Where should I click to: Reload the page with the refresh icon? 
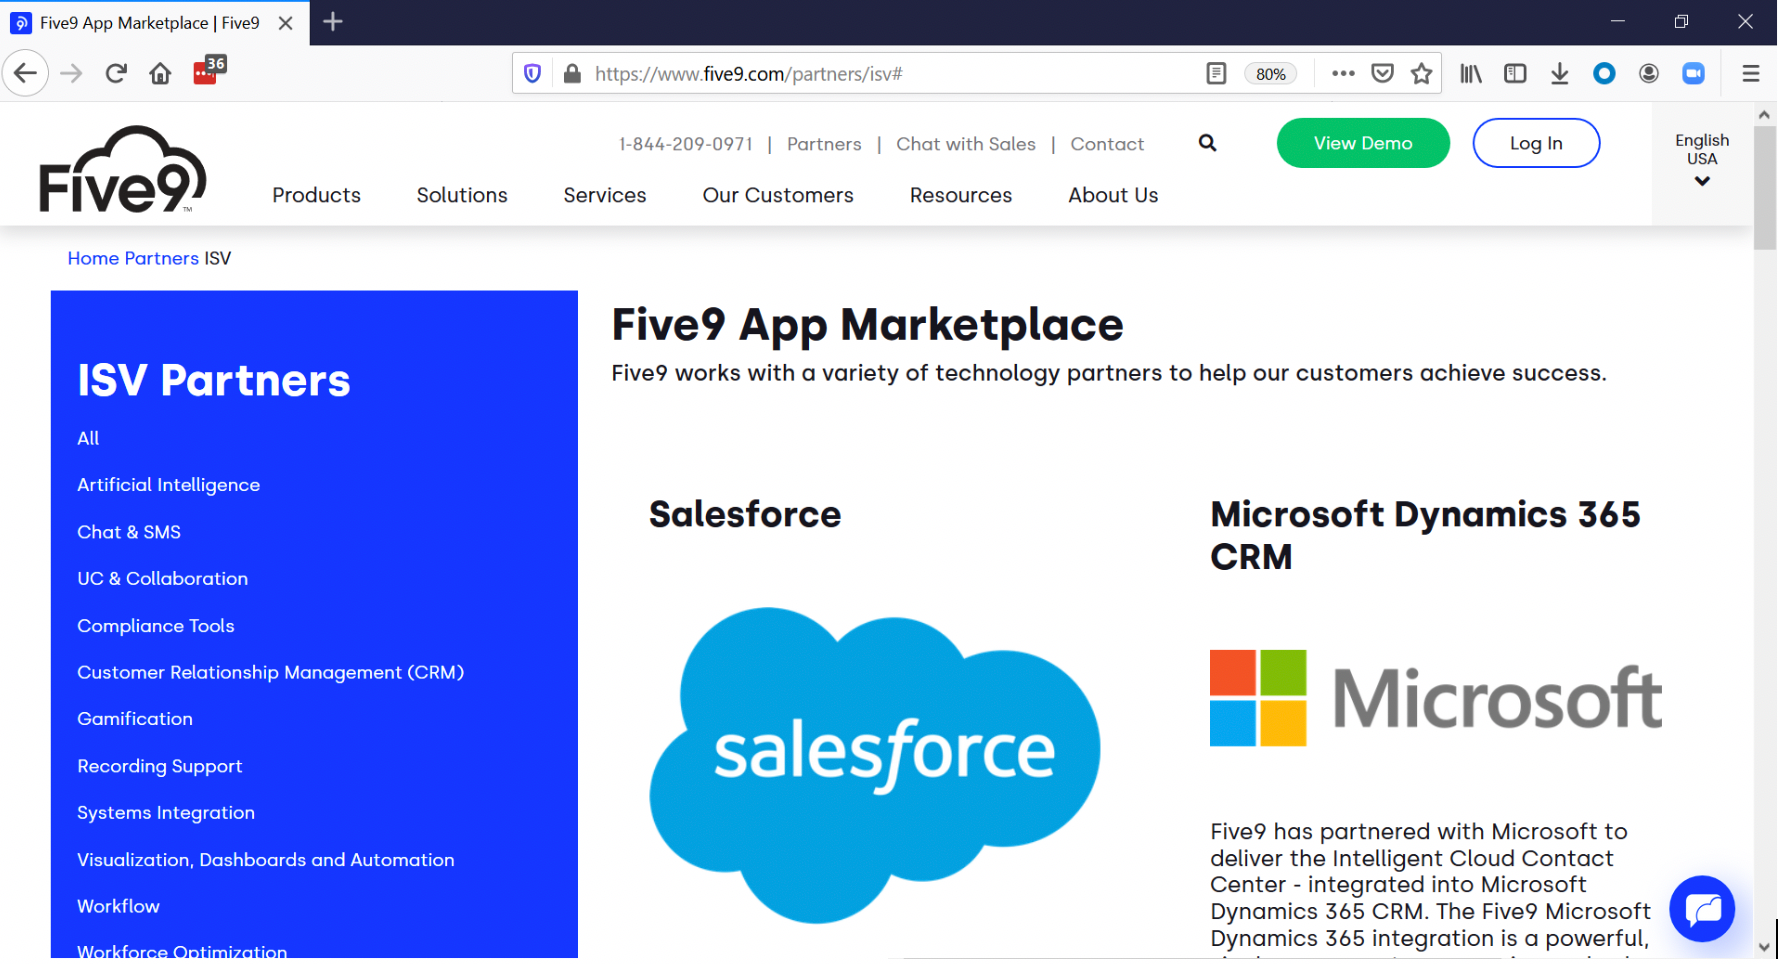point(116,73)
